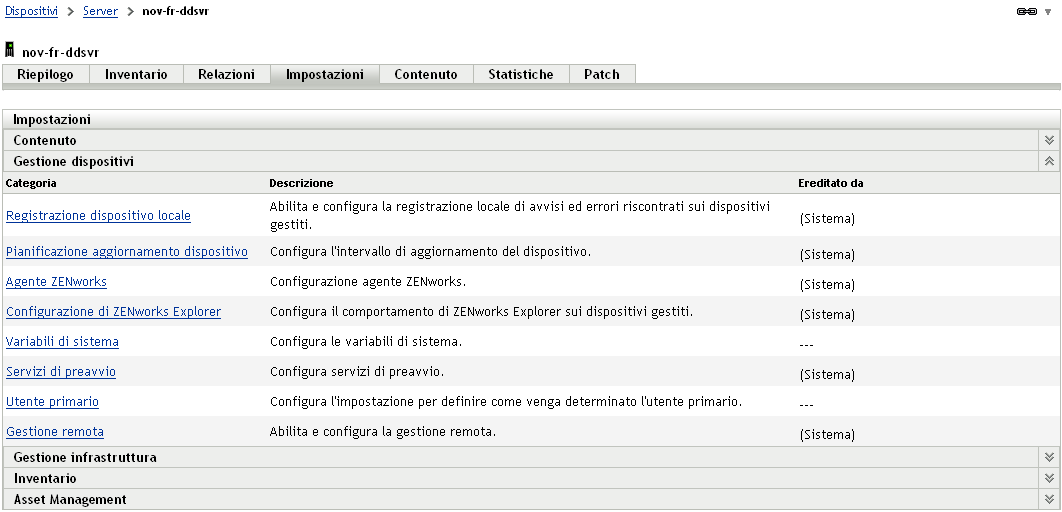This screenshot has height=512, width=1062.
Task: Select the Statistiche tab
Action: [521, 75]
